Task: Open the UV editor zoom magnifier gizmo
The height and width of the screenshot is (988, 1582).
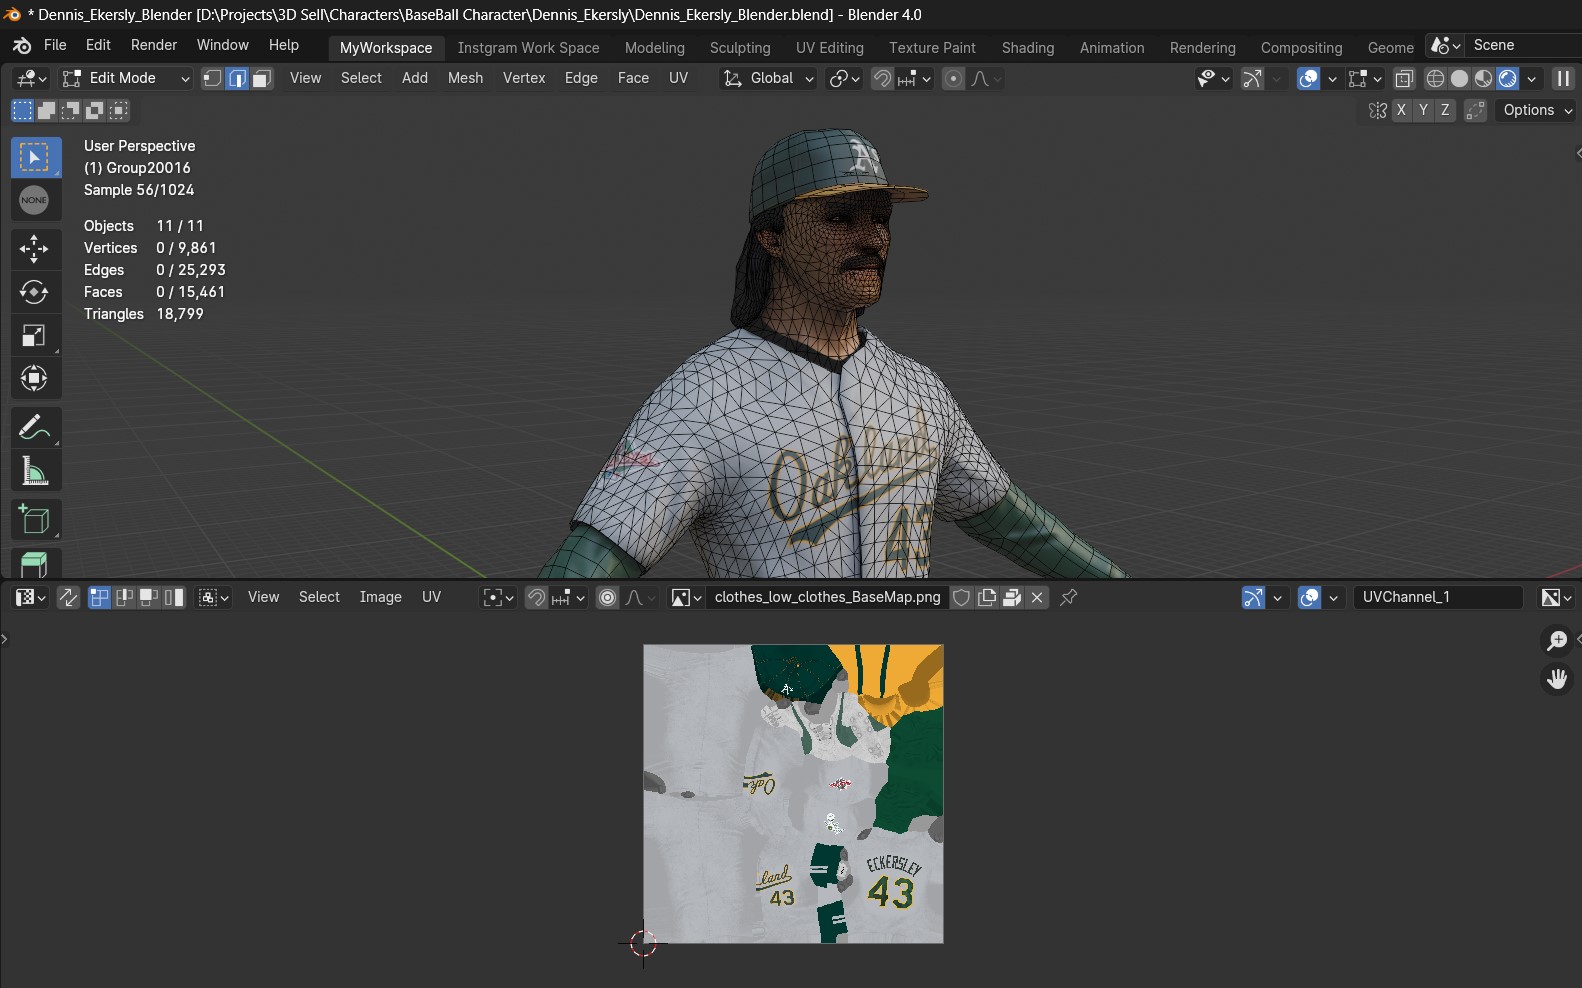Action: click(x=1557, y=640)
